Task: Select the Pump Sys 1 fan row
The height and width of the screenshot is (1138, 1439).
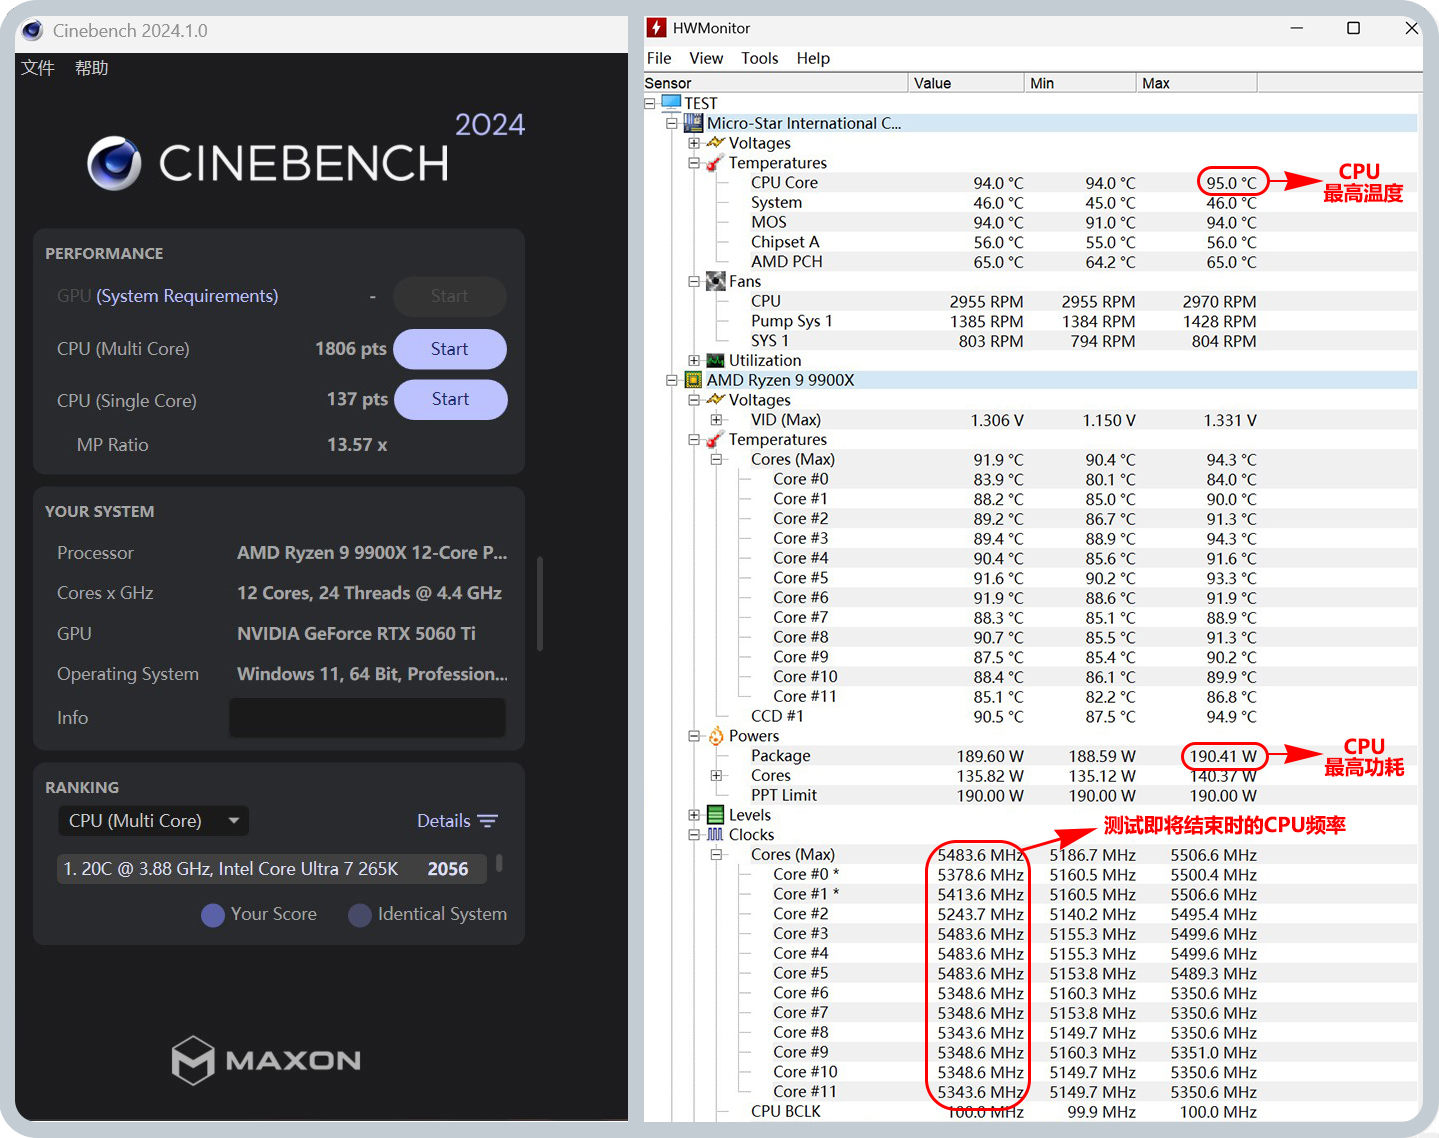Action: coord(1031,321)
